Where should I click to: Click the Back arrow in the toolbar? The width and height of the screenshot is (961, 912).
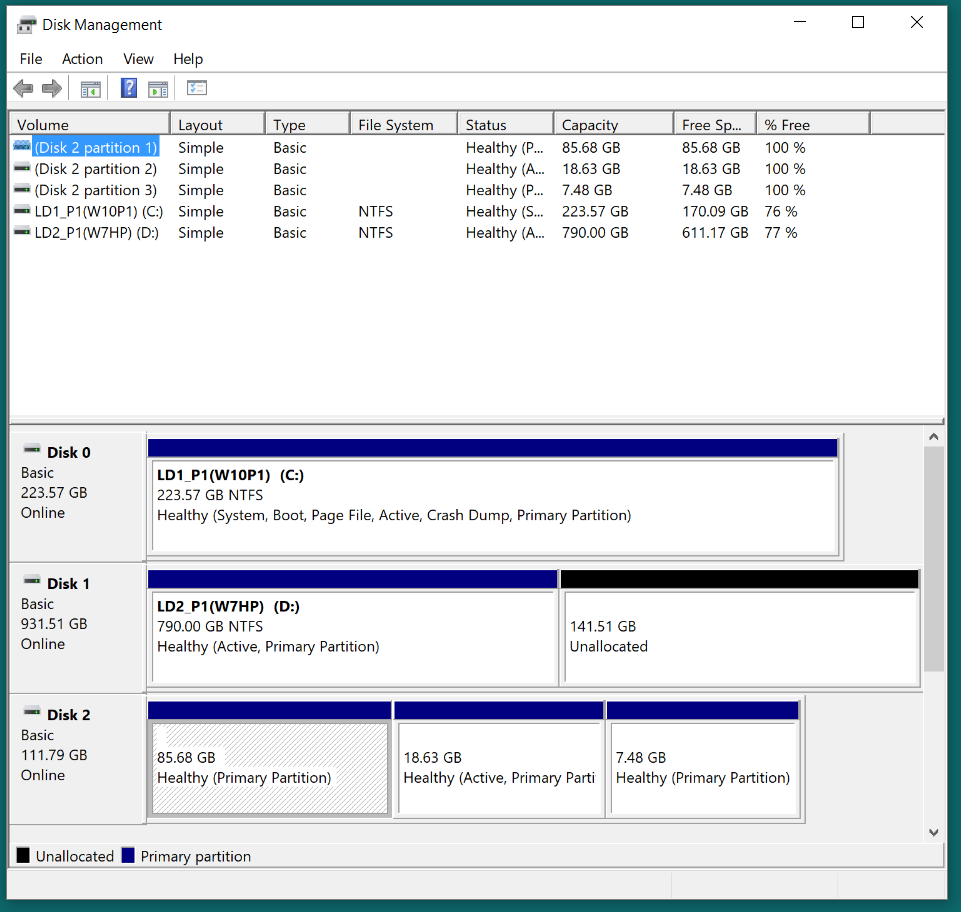(23, 89)
